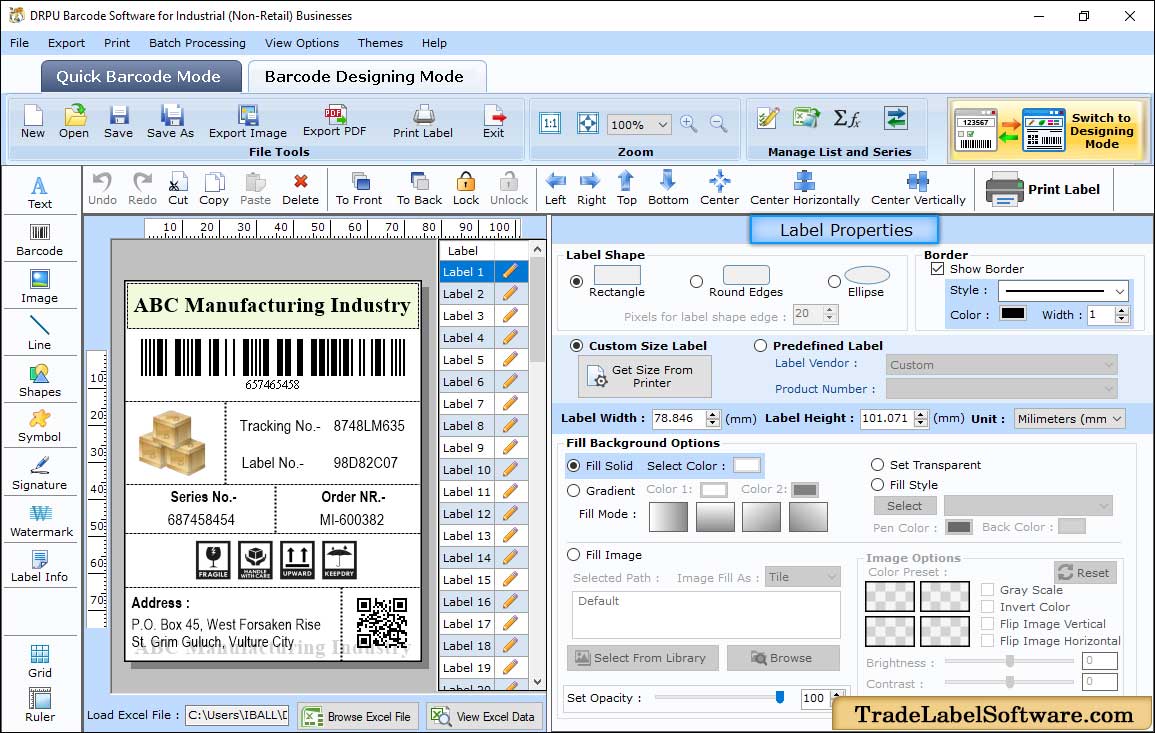Viewport: 1155px width, 733px height.
Task: Lock the selected object
Action: pos(466,189)
